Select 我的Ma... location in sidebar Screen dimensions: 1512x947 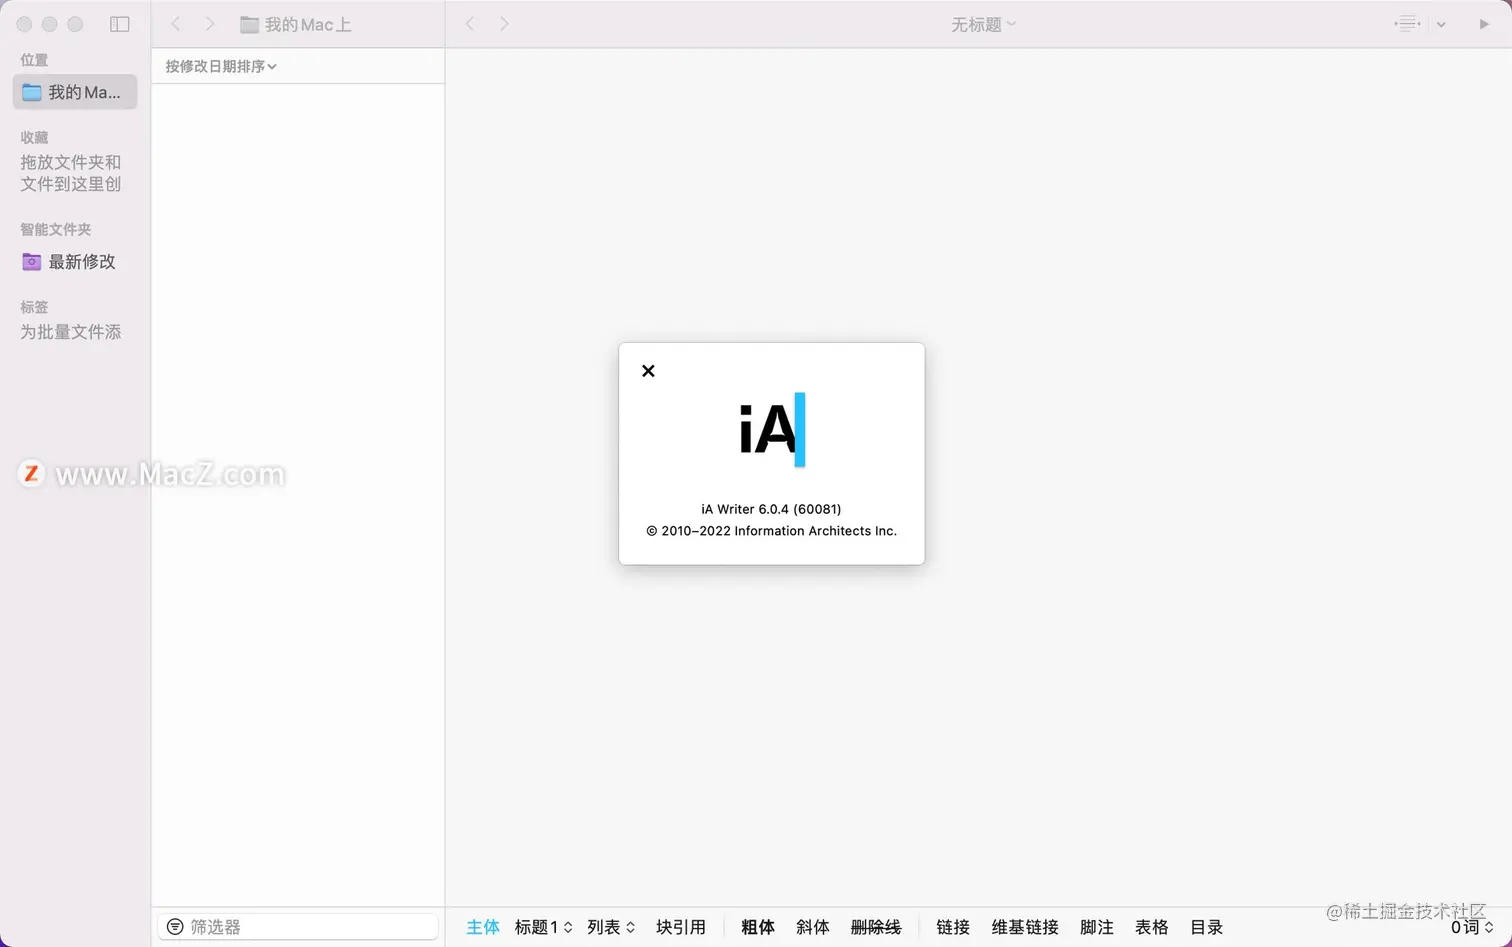75,92
